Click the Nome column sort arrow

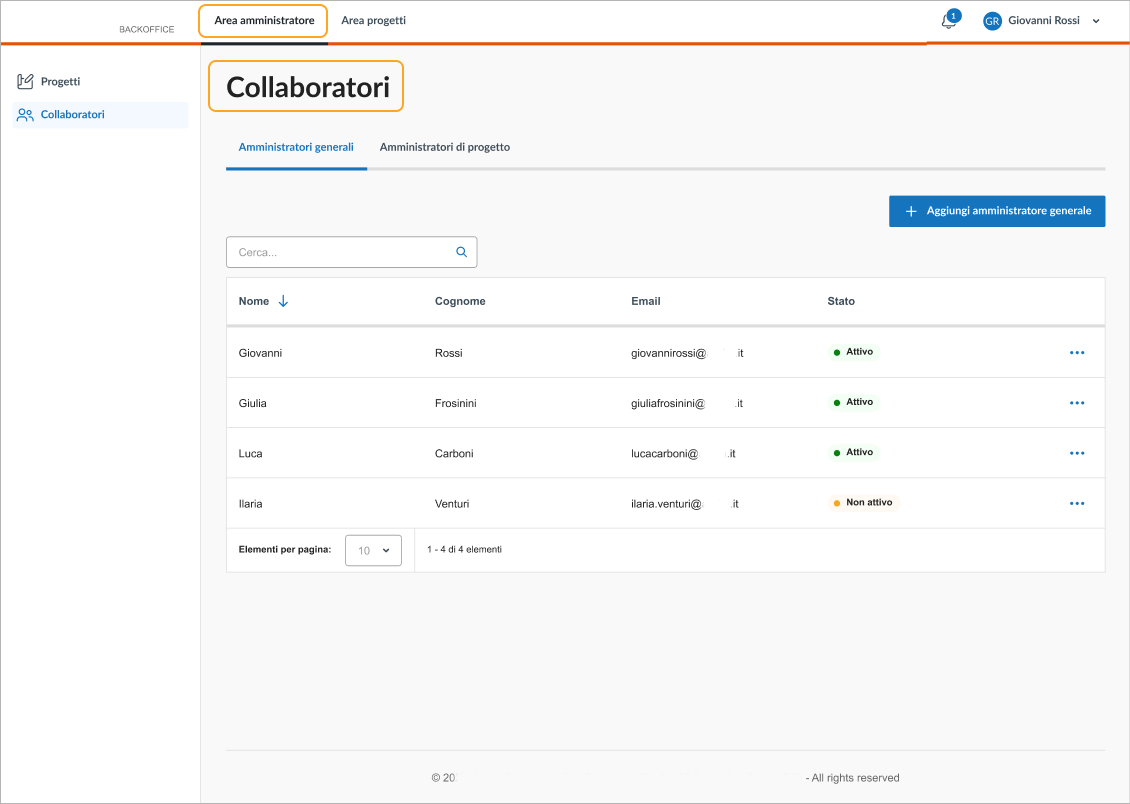click(x=283, y=301)
